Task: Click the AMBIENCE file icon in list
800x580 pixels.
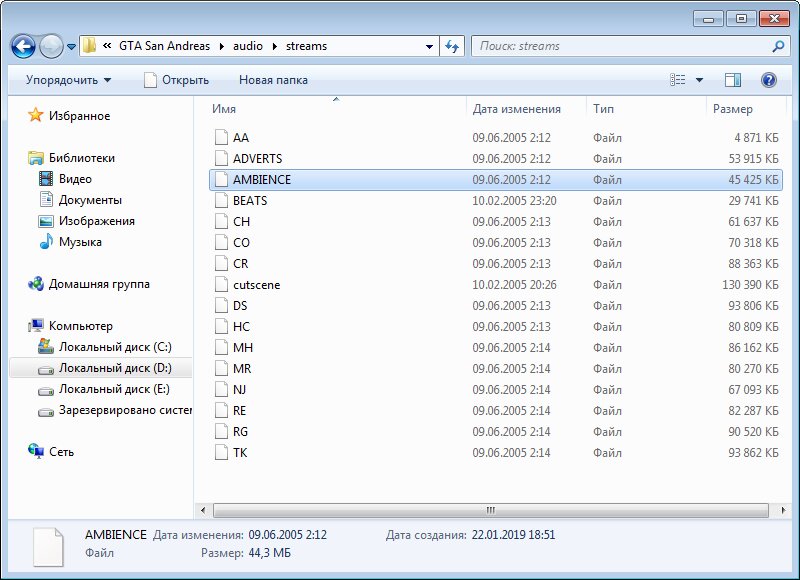Action: 221,179
